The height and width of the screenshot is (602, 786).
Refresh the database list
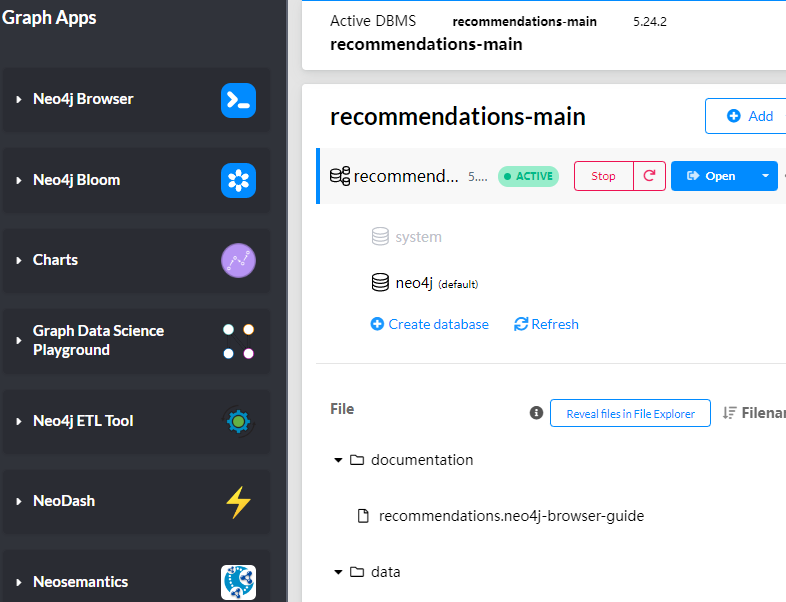coord(546,324)
